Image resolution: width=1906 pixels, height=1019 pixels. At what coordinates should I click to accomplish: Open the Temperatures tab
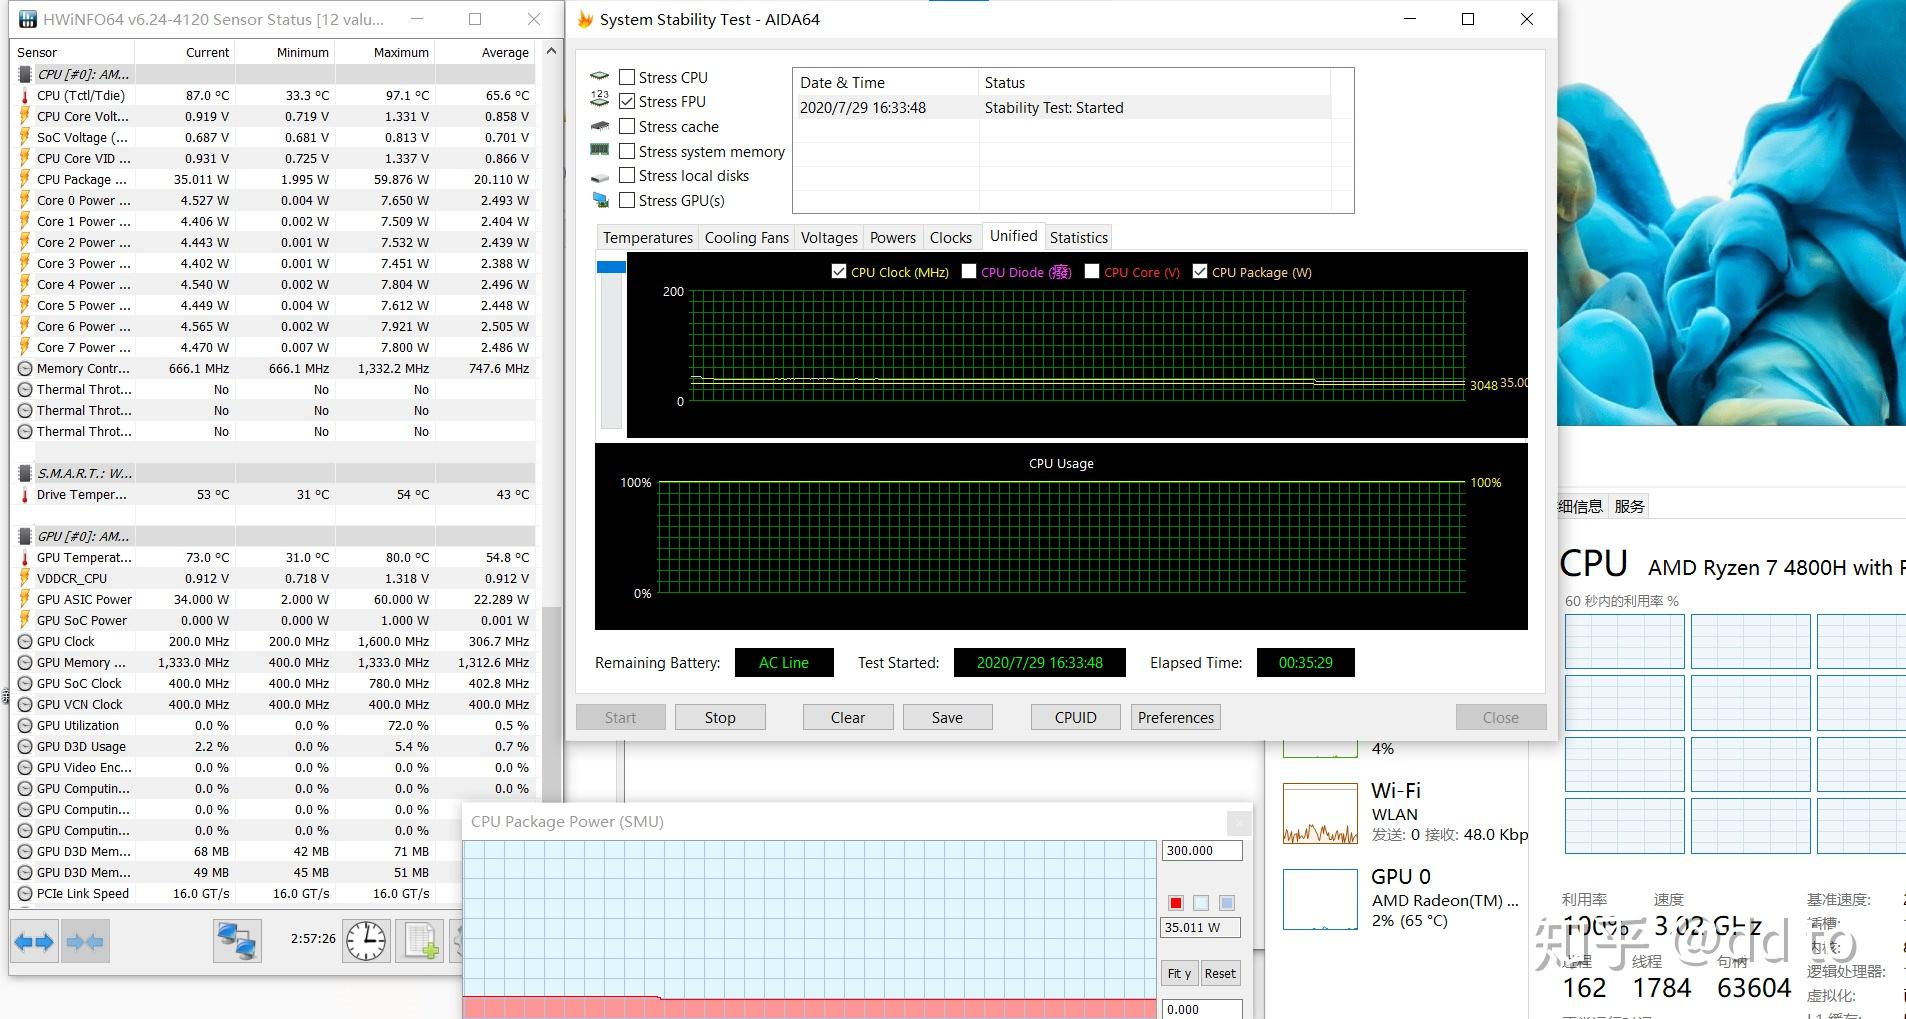click(x=647, y=237)
